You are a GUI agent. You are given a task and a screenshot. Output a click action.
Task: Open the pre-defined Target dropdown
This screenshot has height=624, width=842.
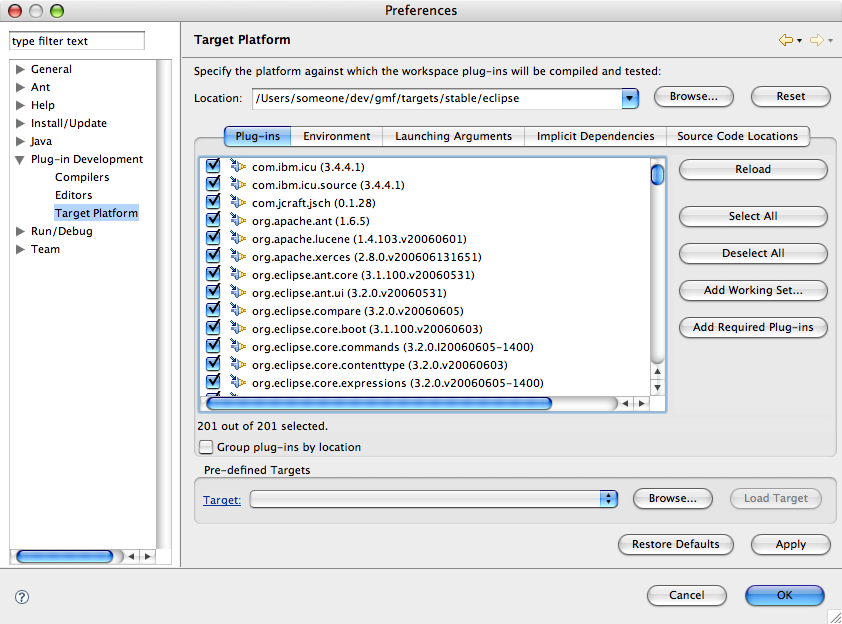coord(608,499)
